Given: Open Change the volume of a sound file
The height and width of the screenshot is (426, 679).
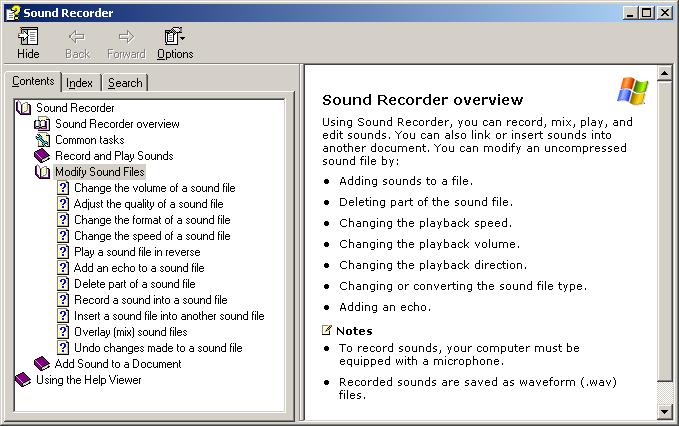Looking at the screenshot, I should coord(155,188).
